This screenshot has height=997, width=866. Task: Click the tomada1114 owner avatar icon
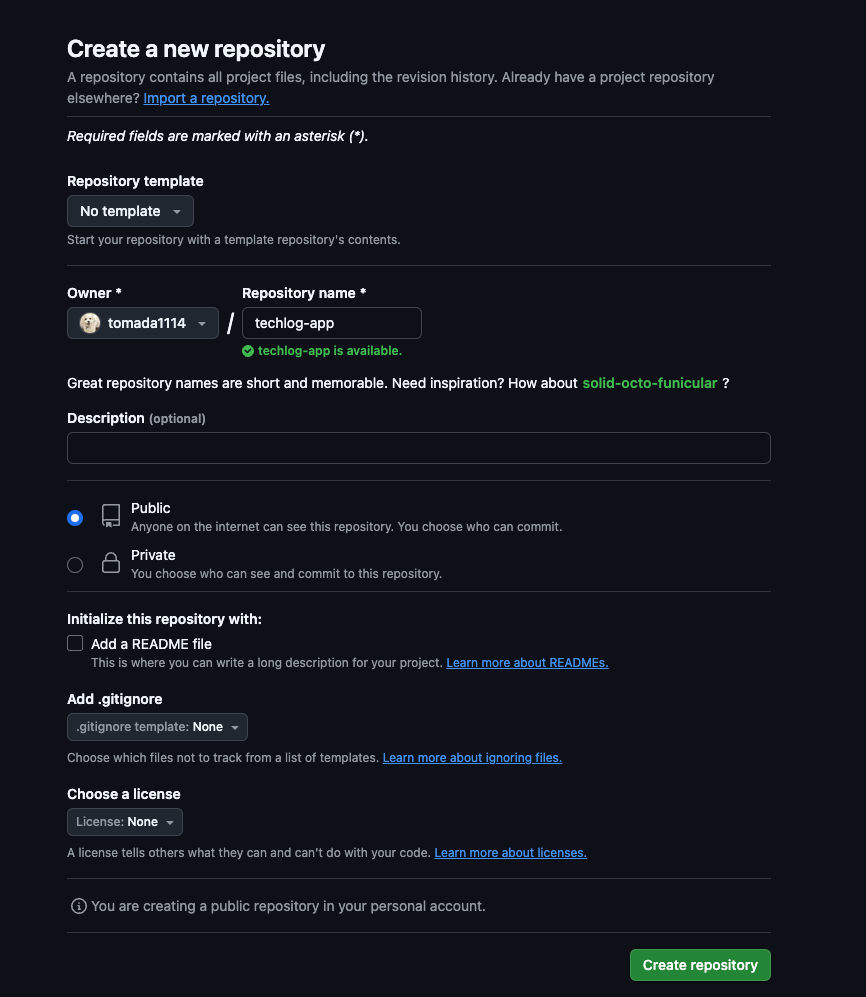tap(90, 323)
